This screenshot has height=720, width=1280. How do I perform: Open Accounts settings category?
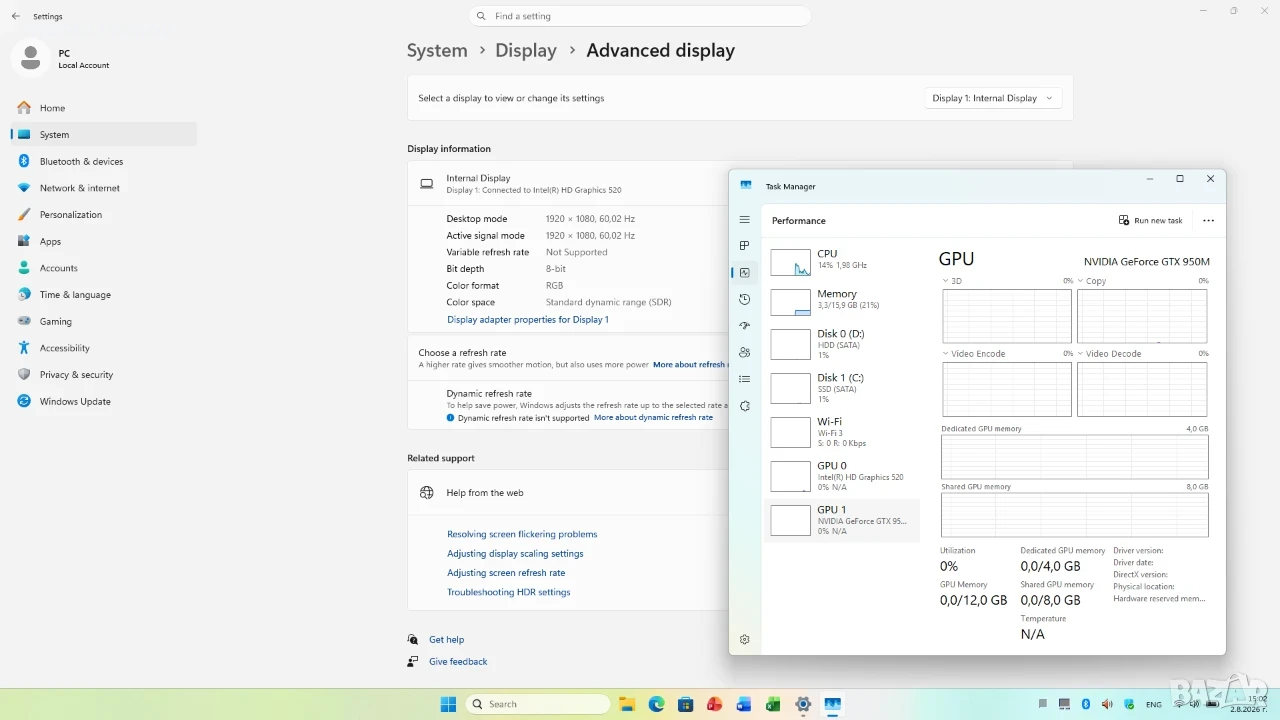coord(104,268)
